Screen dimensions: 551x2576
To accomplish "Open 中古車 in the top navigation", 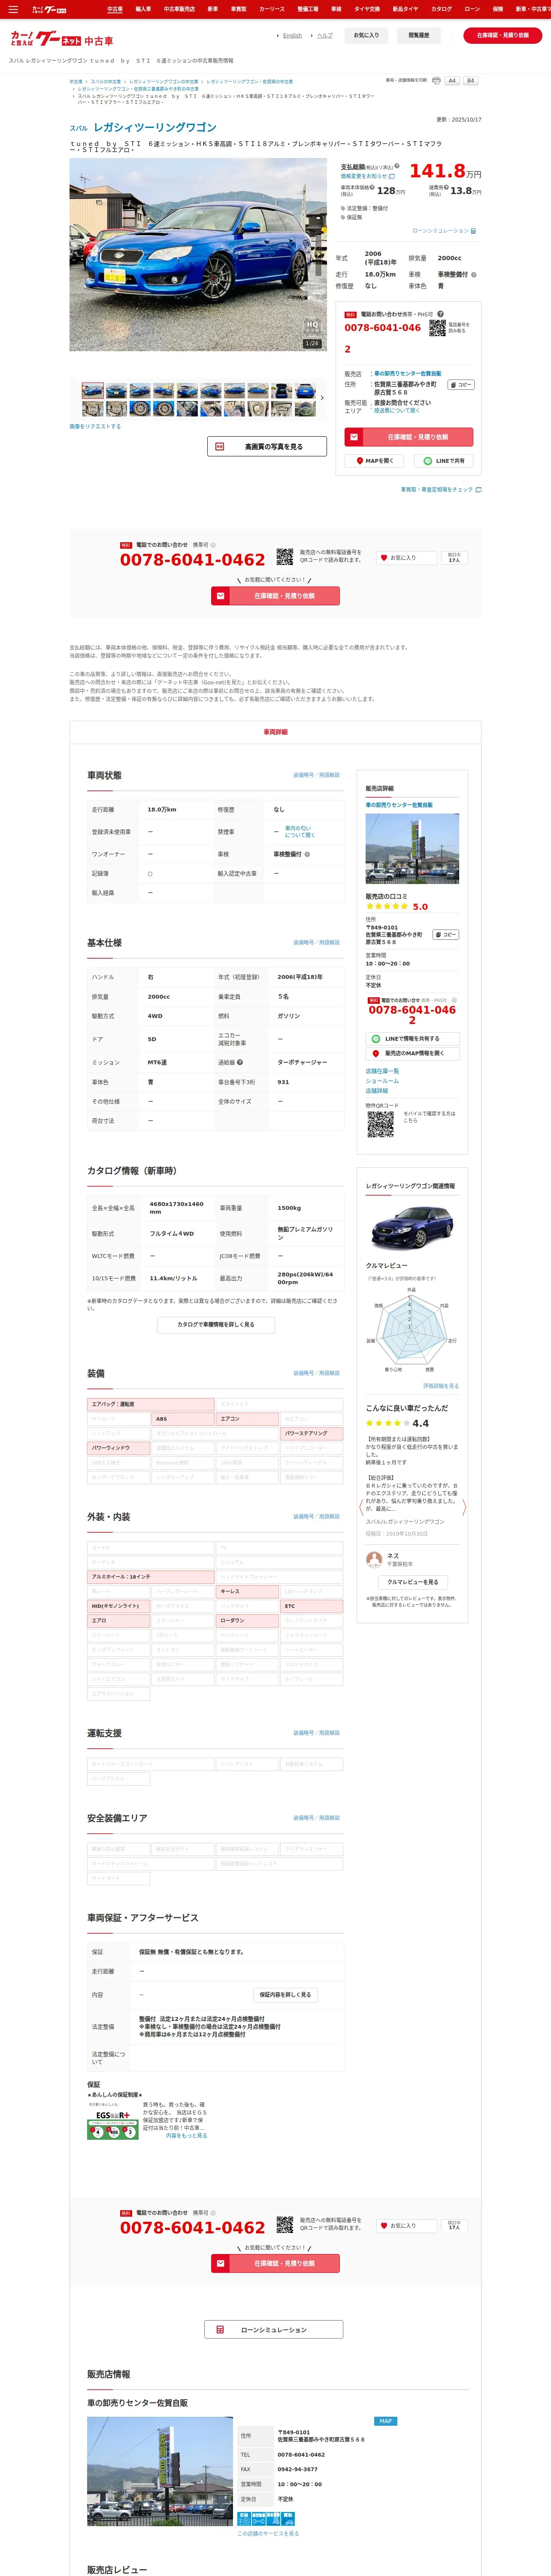I will tap(115, 9).
